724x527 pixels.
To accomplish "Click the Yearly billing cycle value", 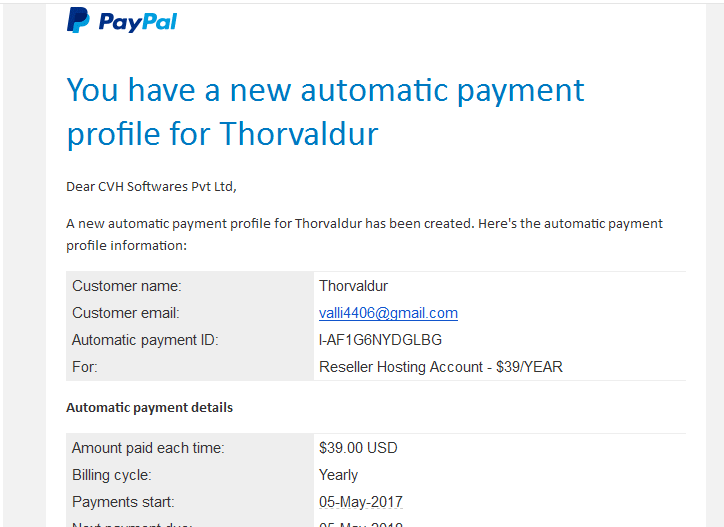I will tap(338, 475).
